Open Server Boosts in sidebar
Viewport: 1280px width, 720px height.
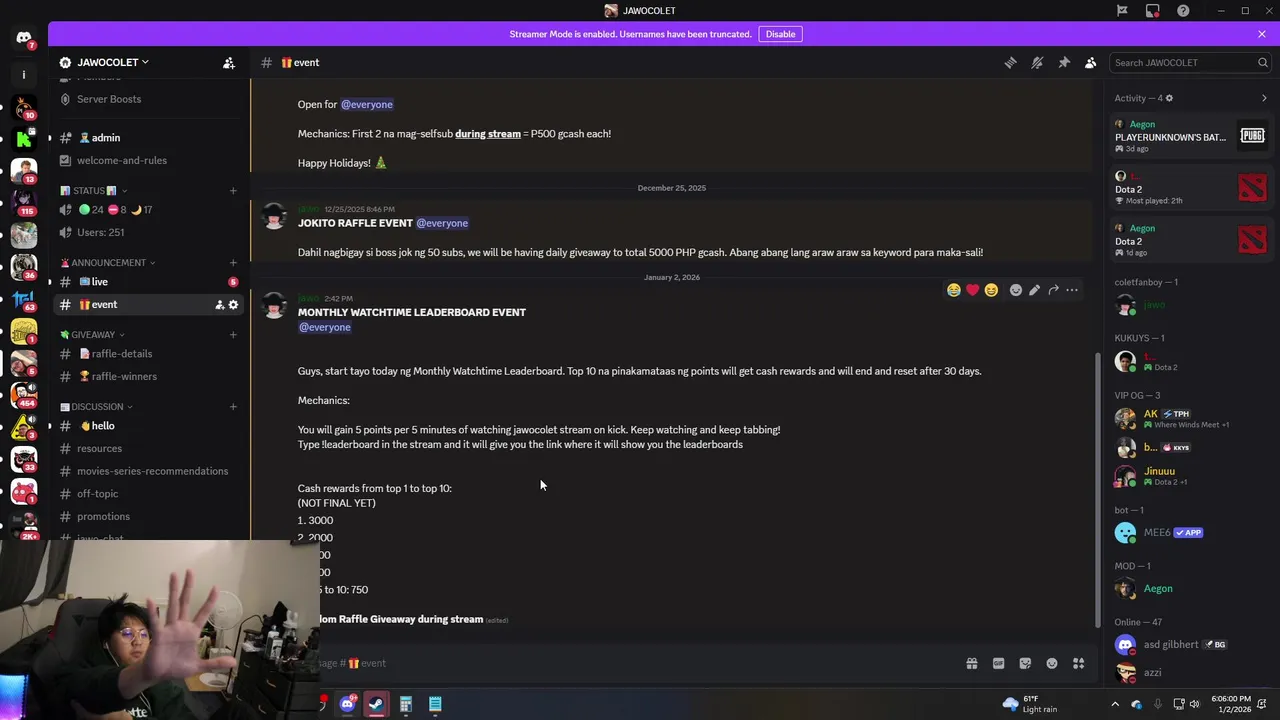pyautogui.click(x=108, y=99)
